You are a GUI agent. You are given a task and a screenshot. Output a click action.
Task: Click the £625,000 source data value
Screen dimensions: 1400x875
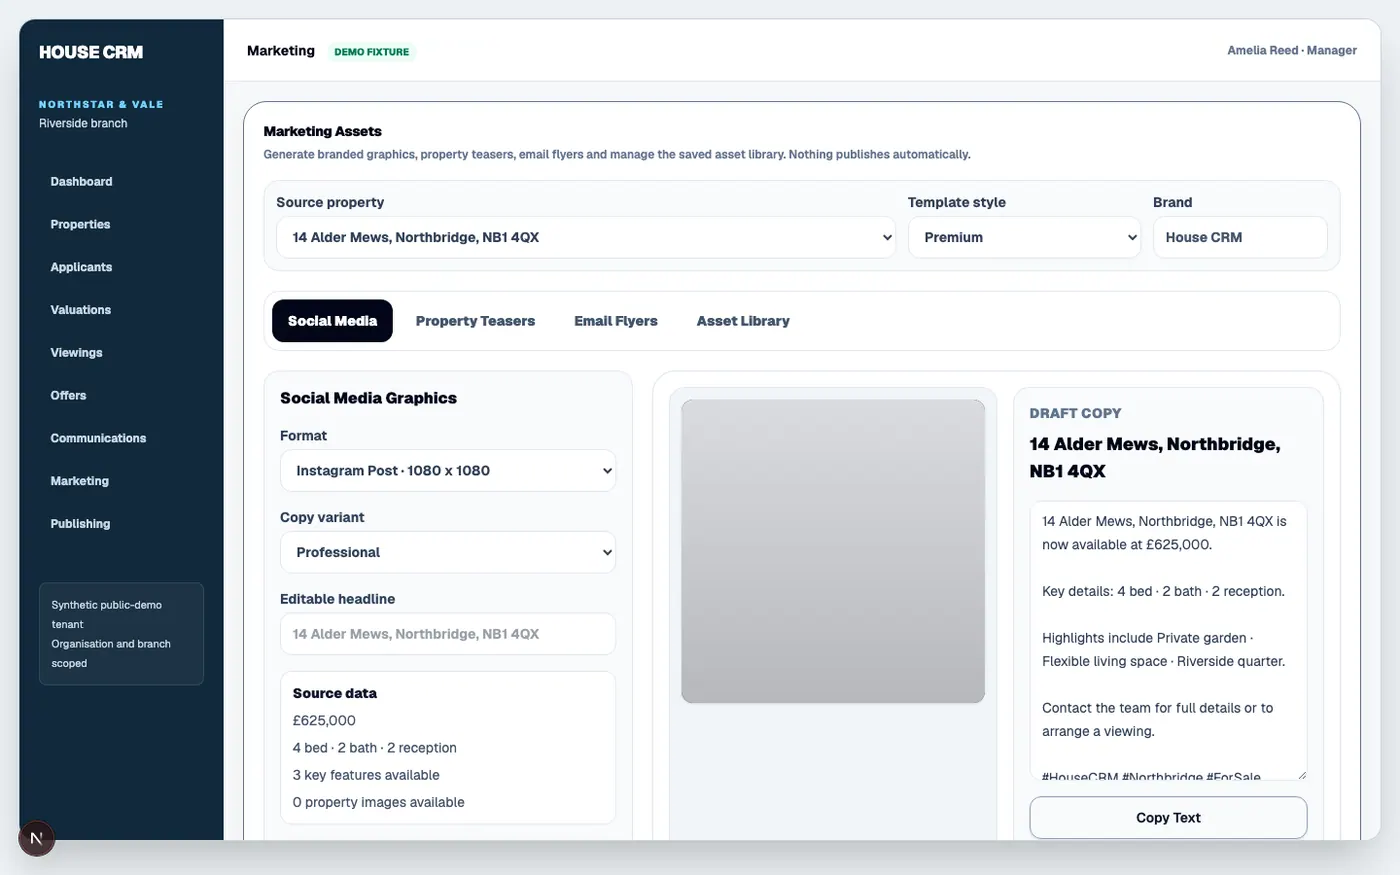point(324,720)
